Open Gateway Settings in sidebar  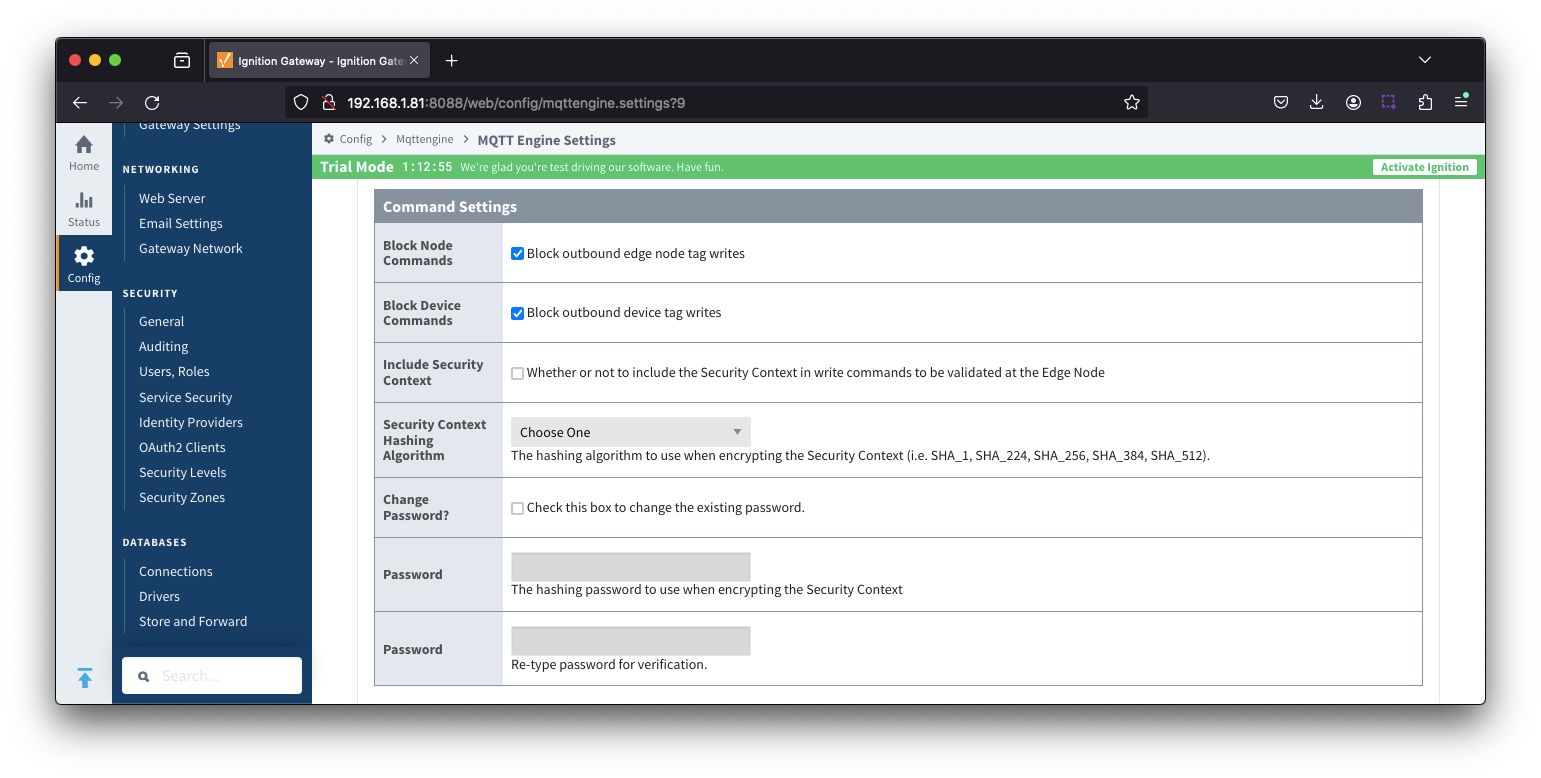click(190, 126)
